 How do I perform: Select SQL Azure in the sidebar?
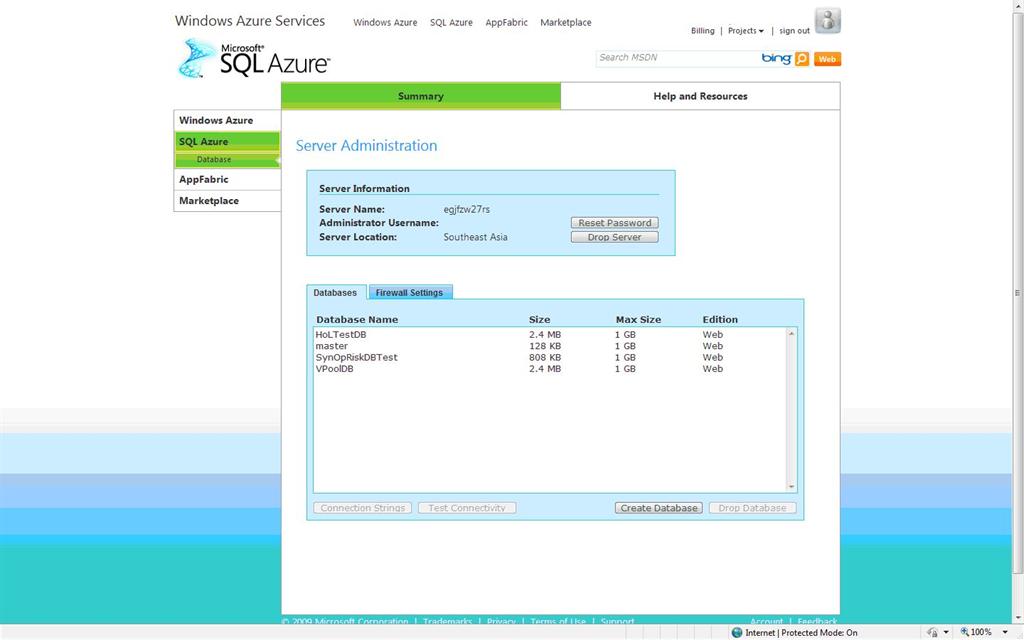tap(227, 142)
